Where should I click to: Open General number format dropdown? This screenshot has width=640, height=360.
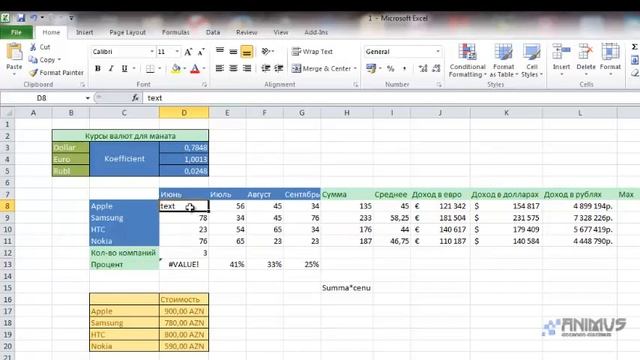pos(438,51)
